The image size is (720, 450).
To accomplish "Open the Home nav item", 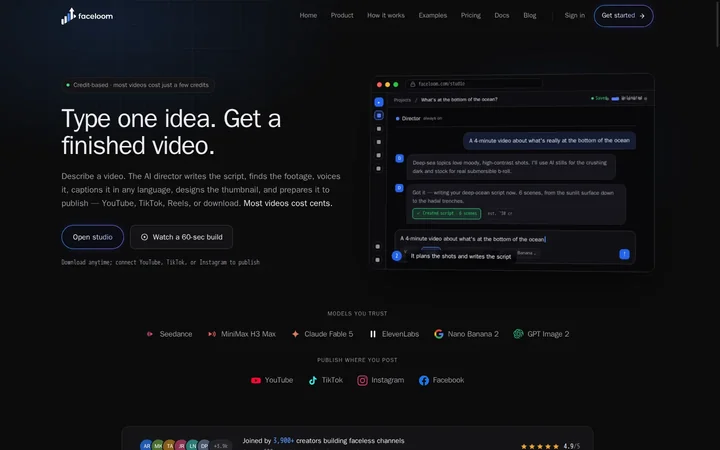I will 308,16.
